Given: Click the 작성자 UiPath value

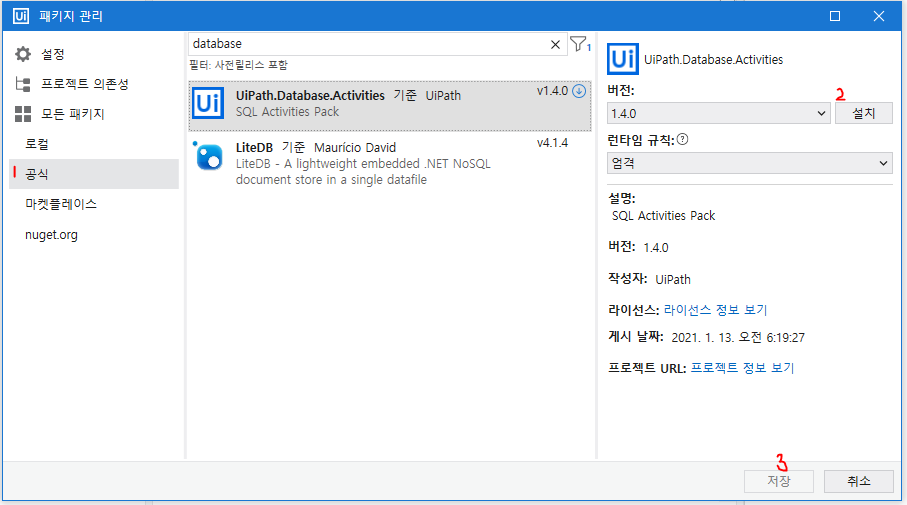Looking at the screenshot, I should (673, 279).
